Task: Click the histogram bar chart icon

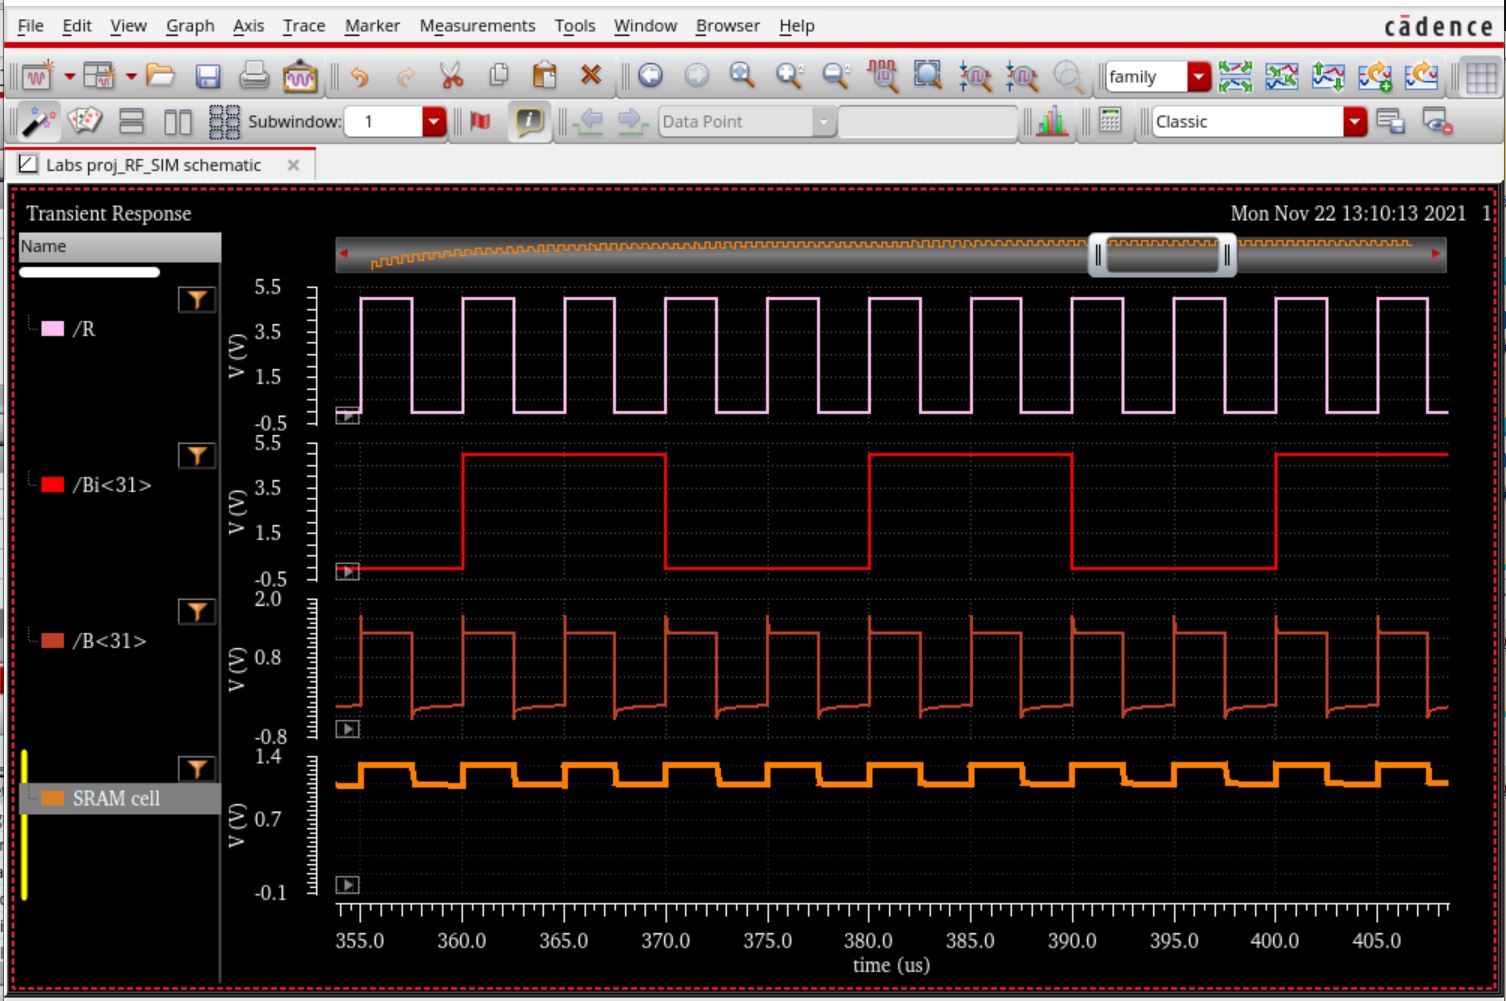Action: coord(1051,121)
